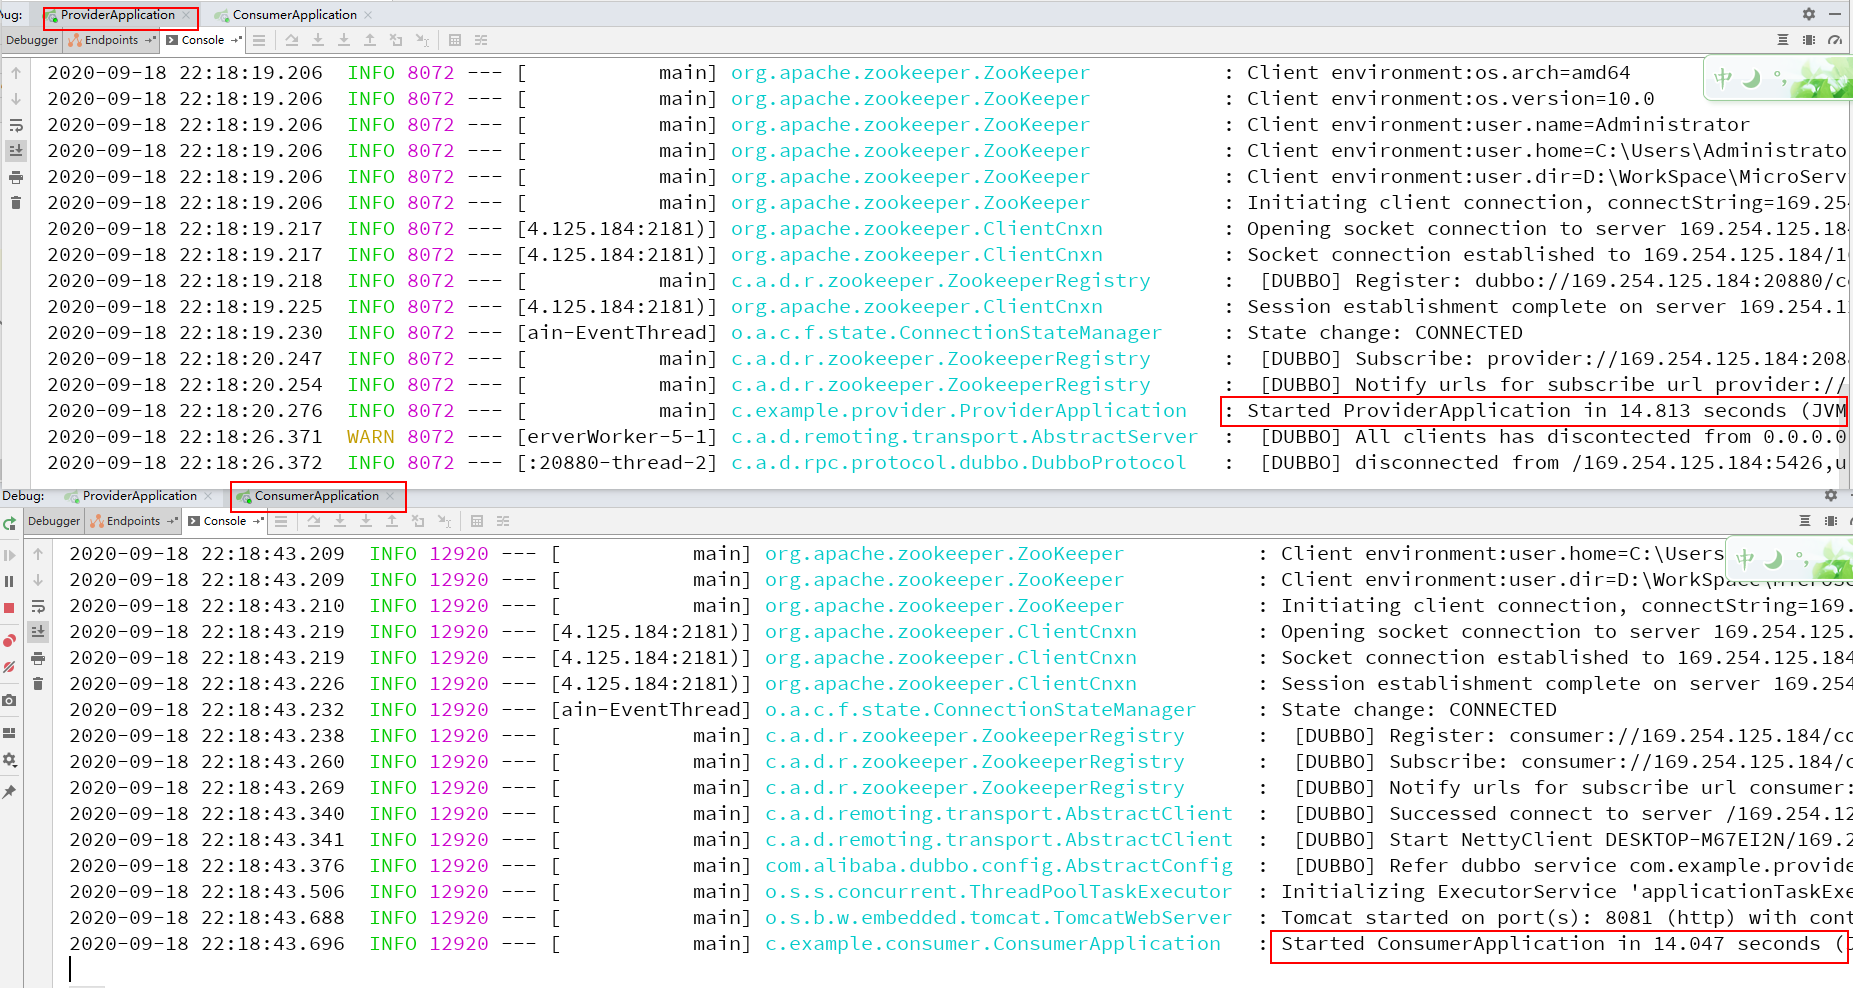Rerun the ConsumerApplication debug session
Image resolution: width=1853 pixels, height=988 pixels.
pos(10,524)
